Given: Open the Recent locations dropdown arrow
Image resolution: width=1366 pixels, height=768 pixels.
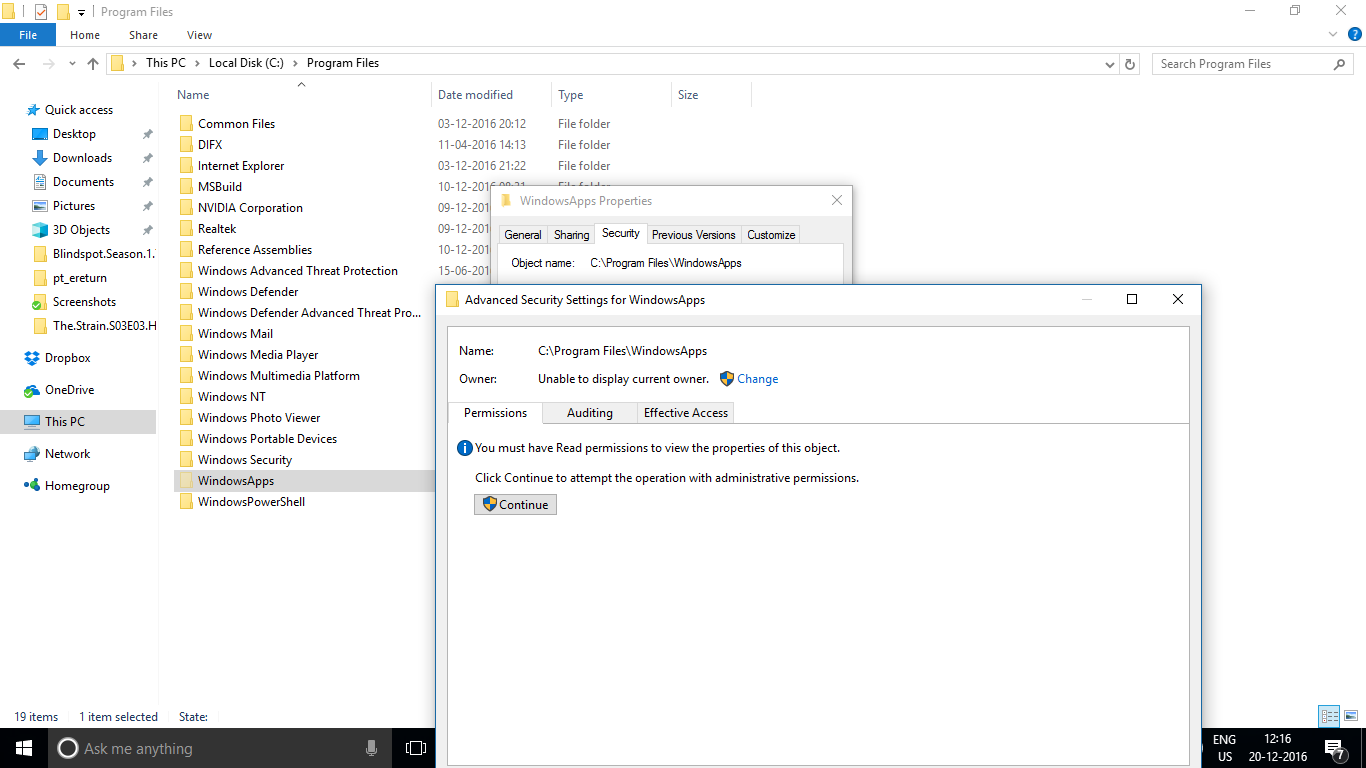Looking at the screenshot, I should [72, 64].
